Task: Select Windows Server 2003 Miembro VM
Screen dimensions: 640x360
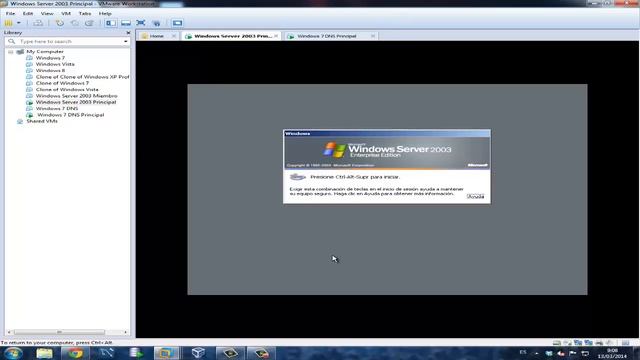Action: point(76,96)
